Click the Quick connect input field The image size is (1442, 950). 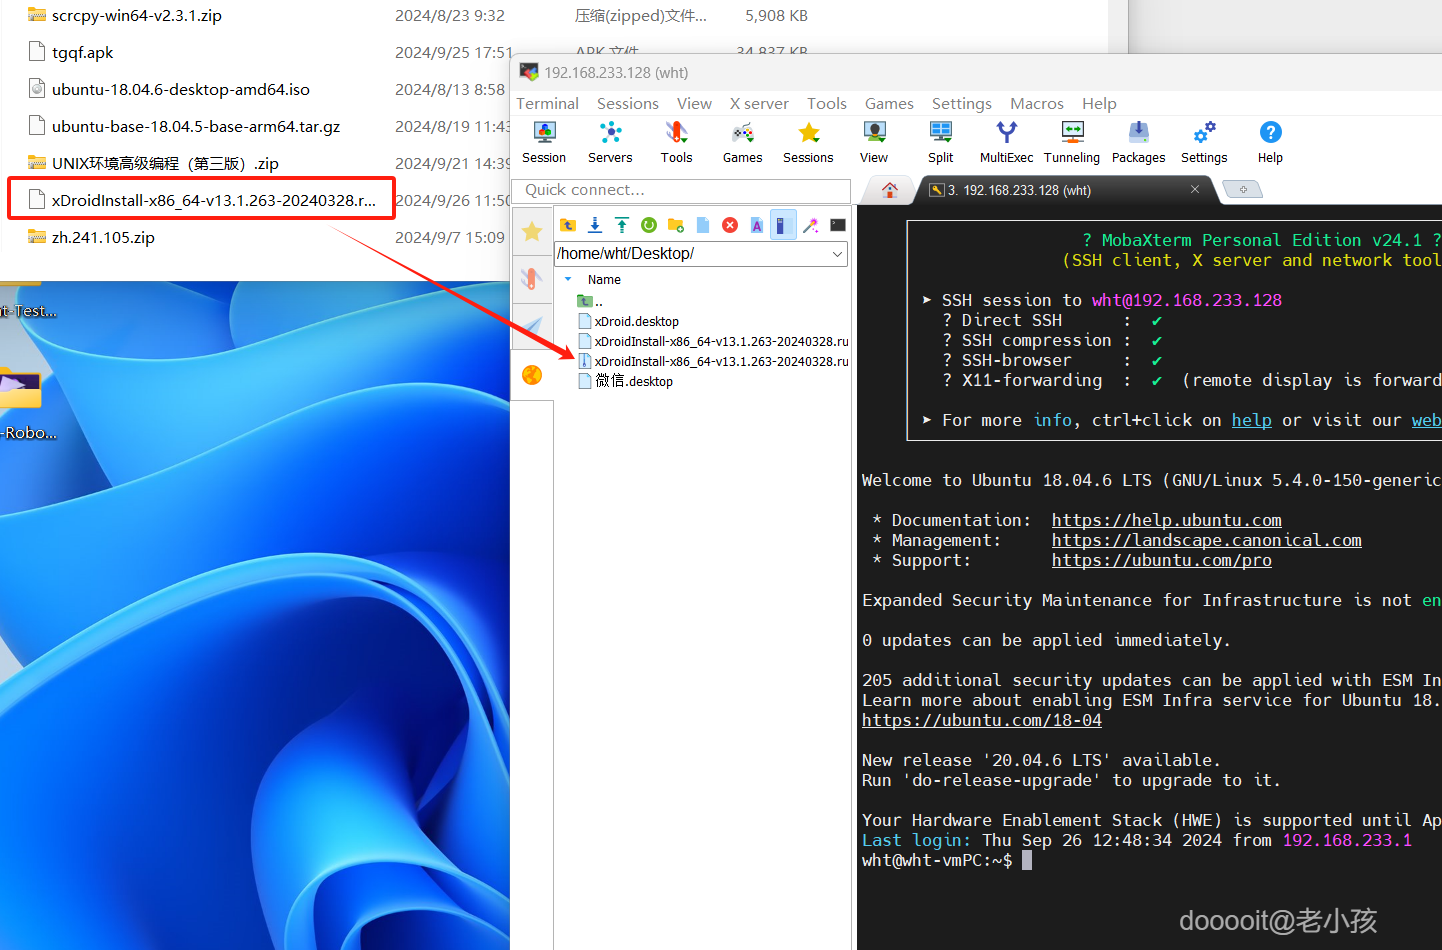pyautogui.click(x=680, y=190)
